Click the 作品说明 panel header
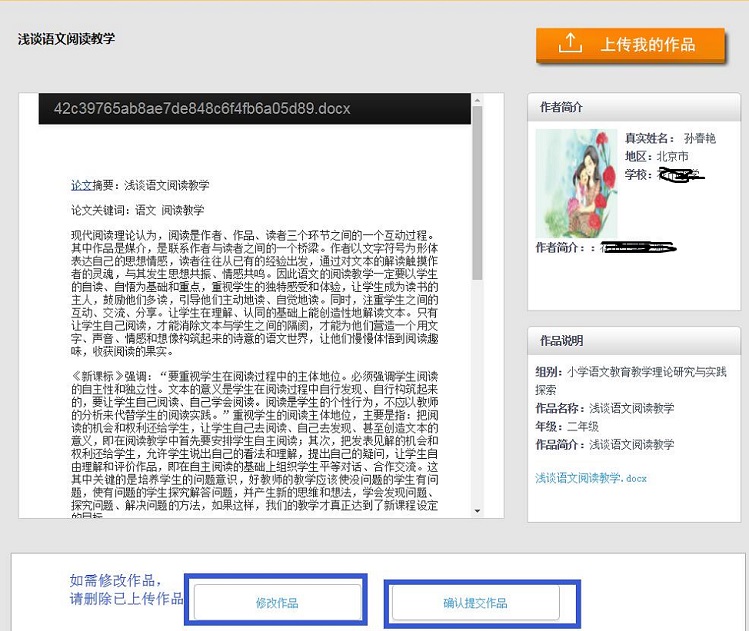749x631 pixels. [x=561, y=340]
